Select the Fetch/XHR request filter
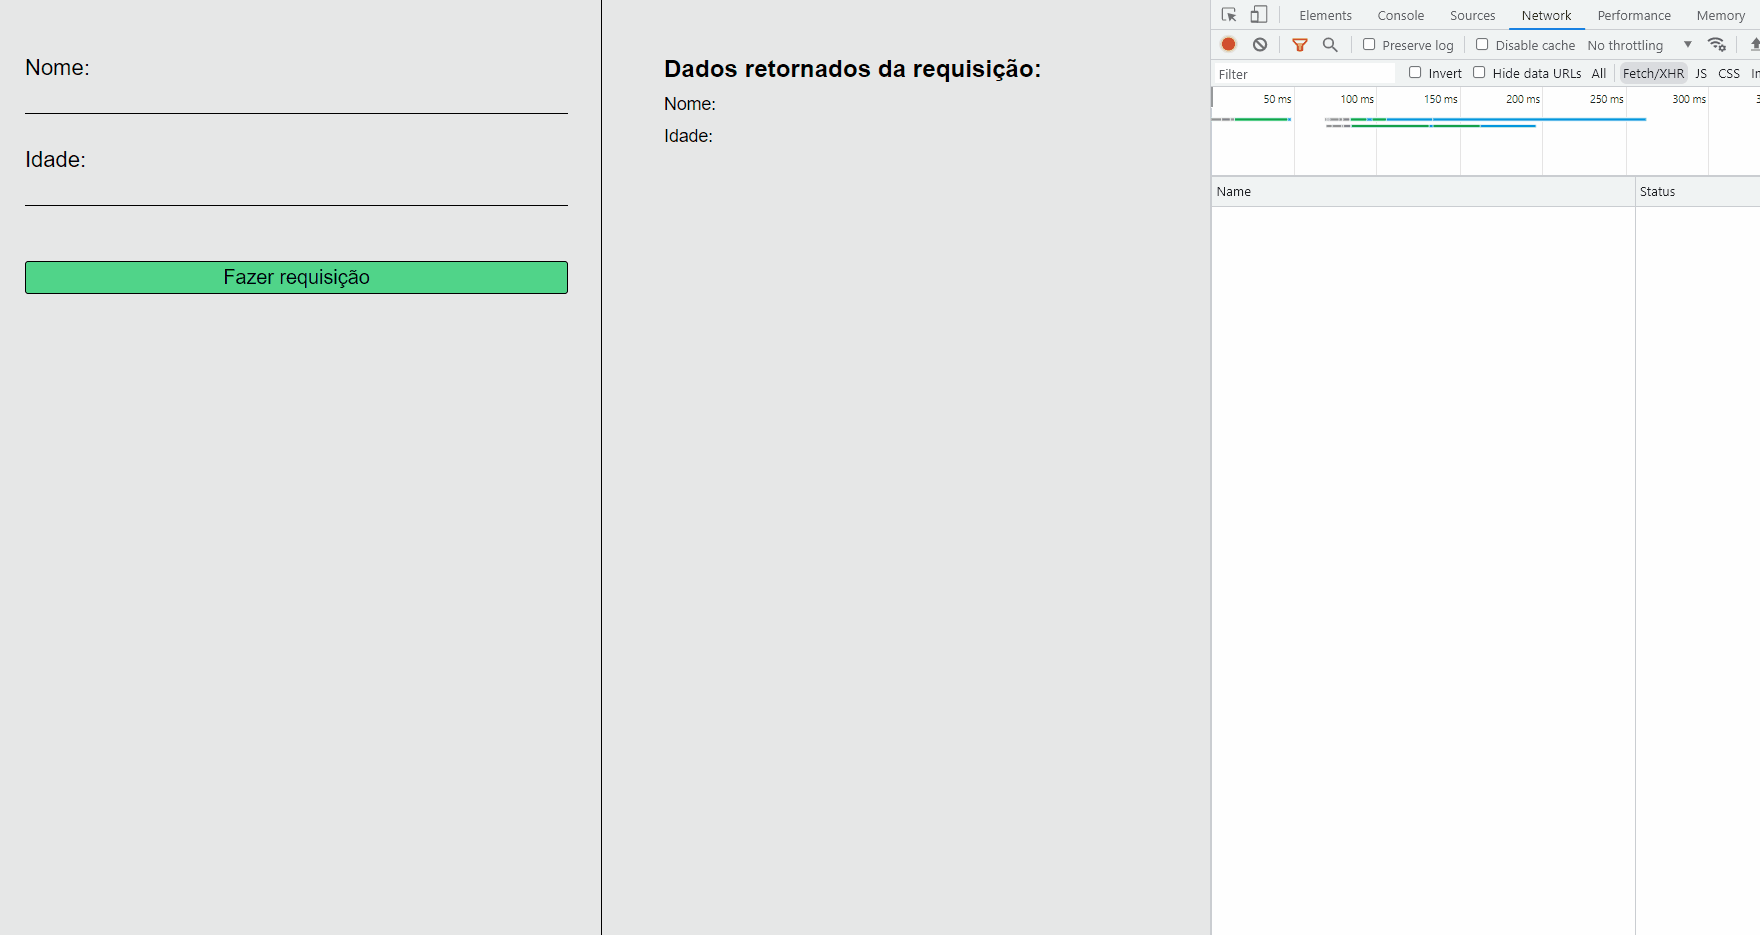The width and height of the screenshot is (1760, 935). click(1652, 73)
